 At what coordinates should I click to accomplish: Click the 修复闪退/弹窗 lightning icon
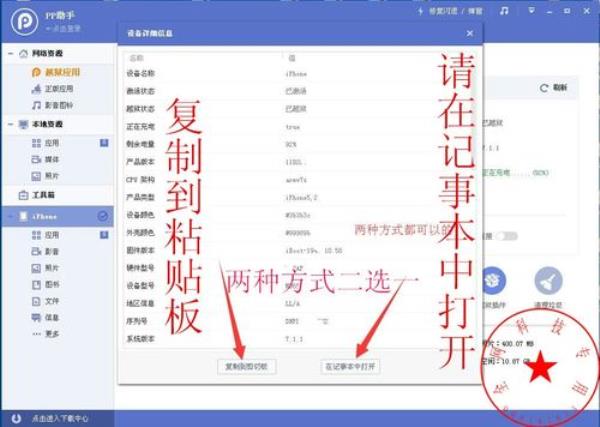[421, 11]
